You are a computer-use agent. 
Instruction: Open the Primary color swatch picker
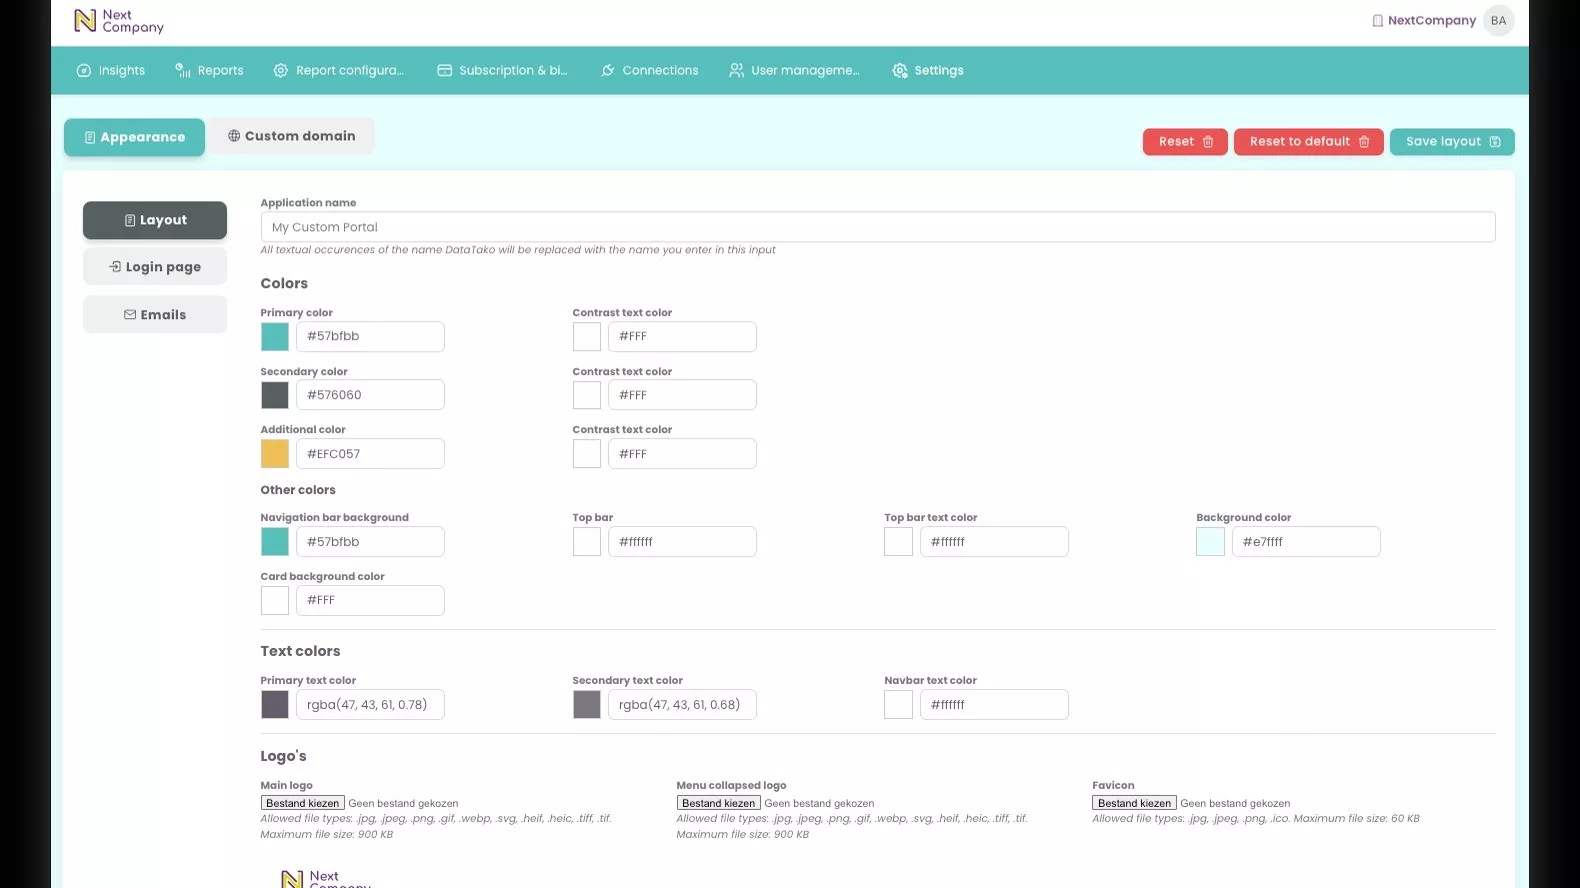click(x=275, y=337)
